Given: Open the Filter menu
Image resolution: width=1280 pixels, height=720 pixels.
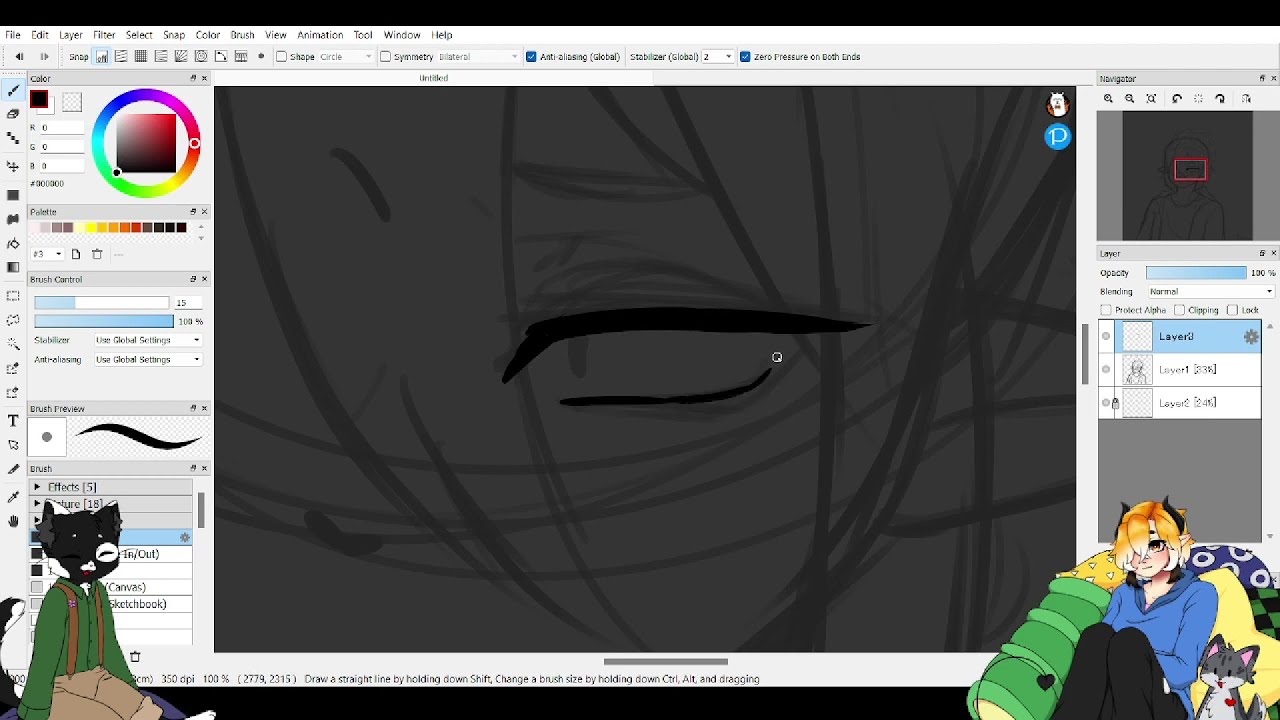Looking at the screenshot, I should [104, 35].
